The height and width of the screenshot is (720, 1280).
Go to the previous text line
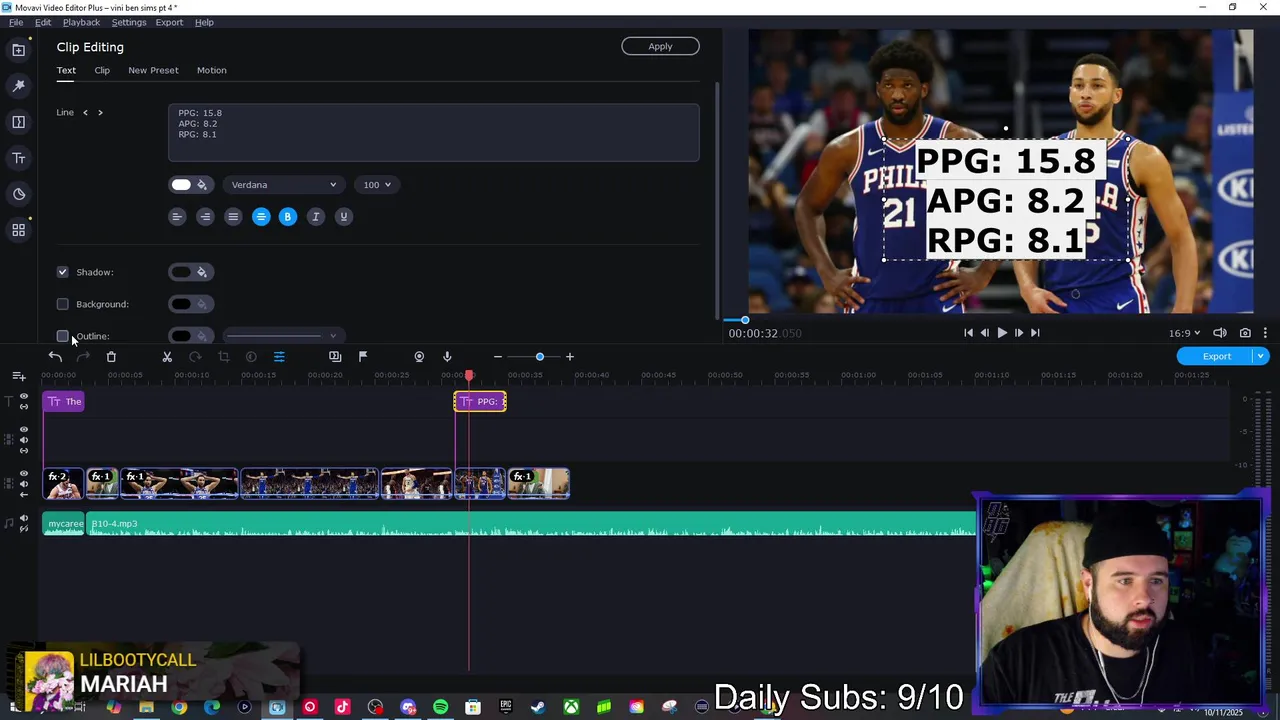[85, 113]
